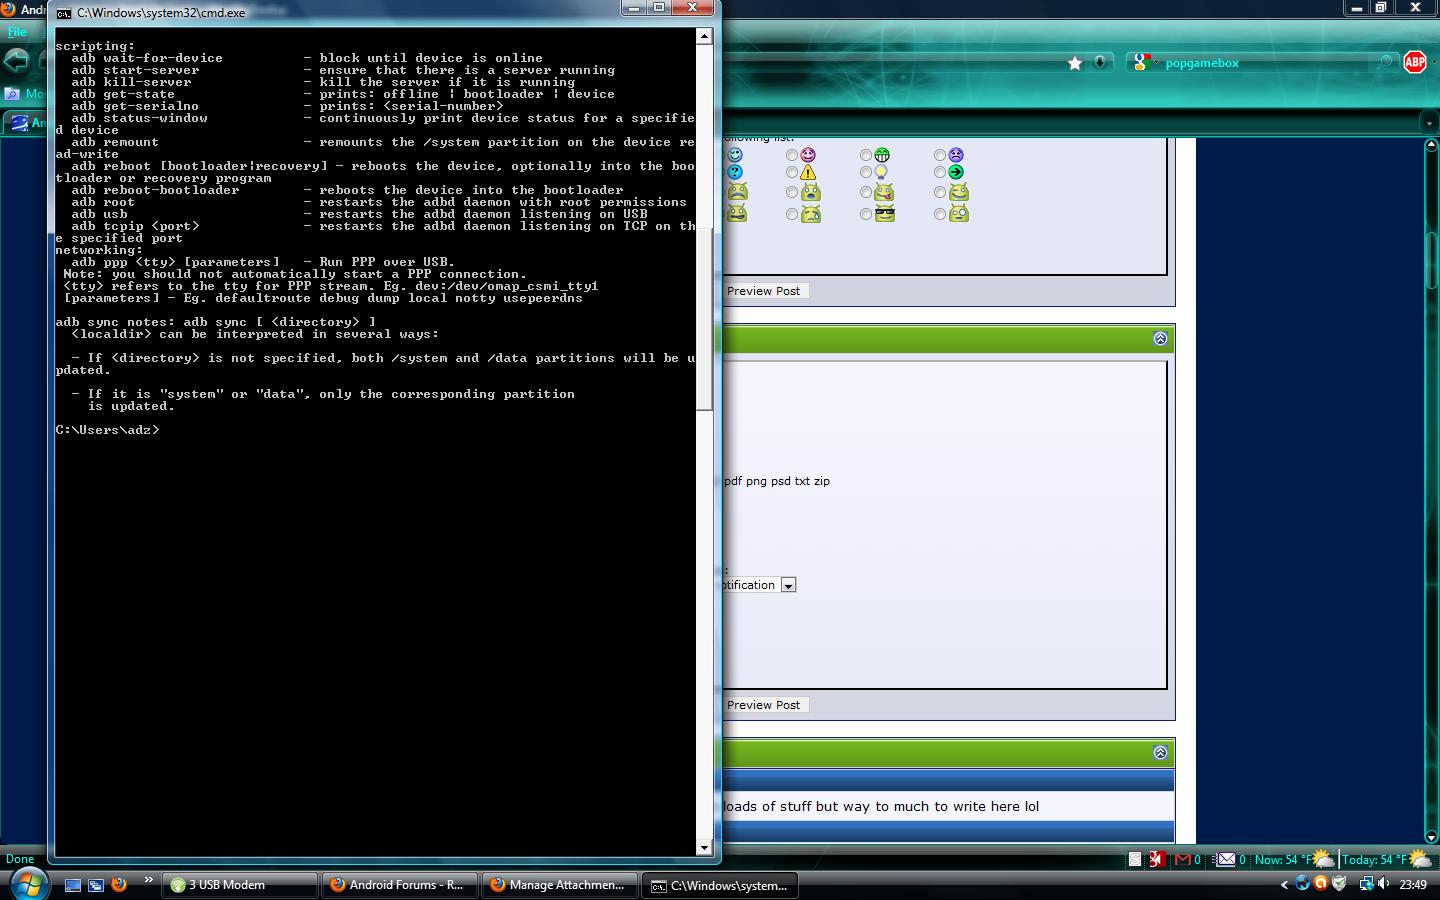Launch Firefox from the Quick Launch bar
Viewport: 1440px width, 900px height.
point(119,884)
